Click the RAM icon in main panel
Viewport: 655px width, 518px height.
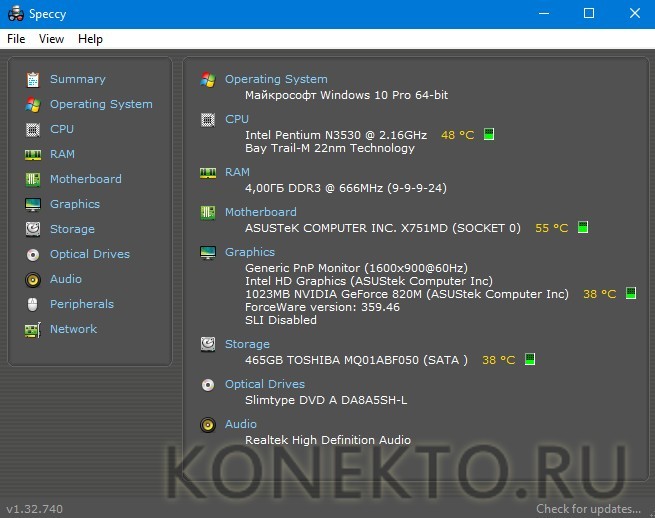pyautogui.click(x=208, y=173)
